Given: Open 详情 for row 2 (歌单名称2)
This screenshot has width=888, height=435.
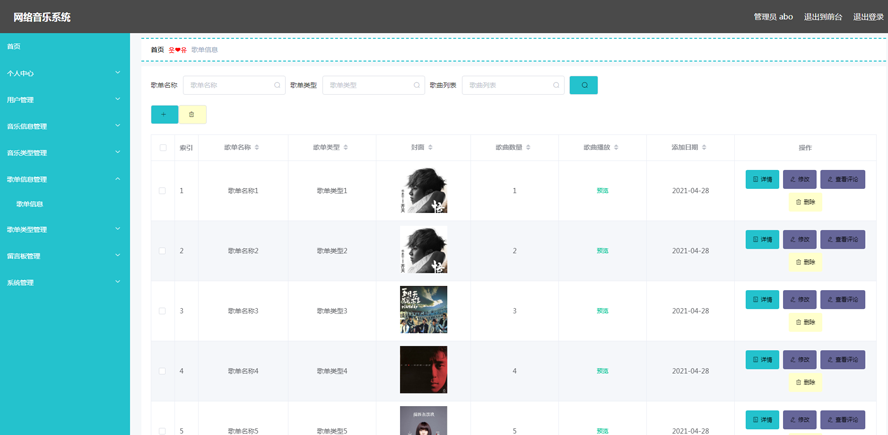Looking at the screenshot, I should (x=762, y=240).
